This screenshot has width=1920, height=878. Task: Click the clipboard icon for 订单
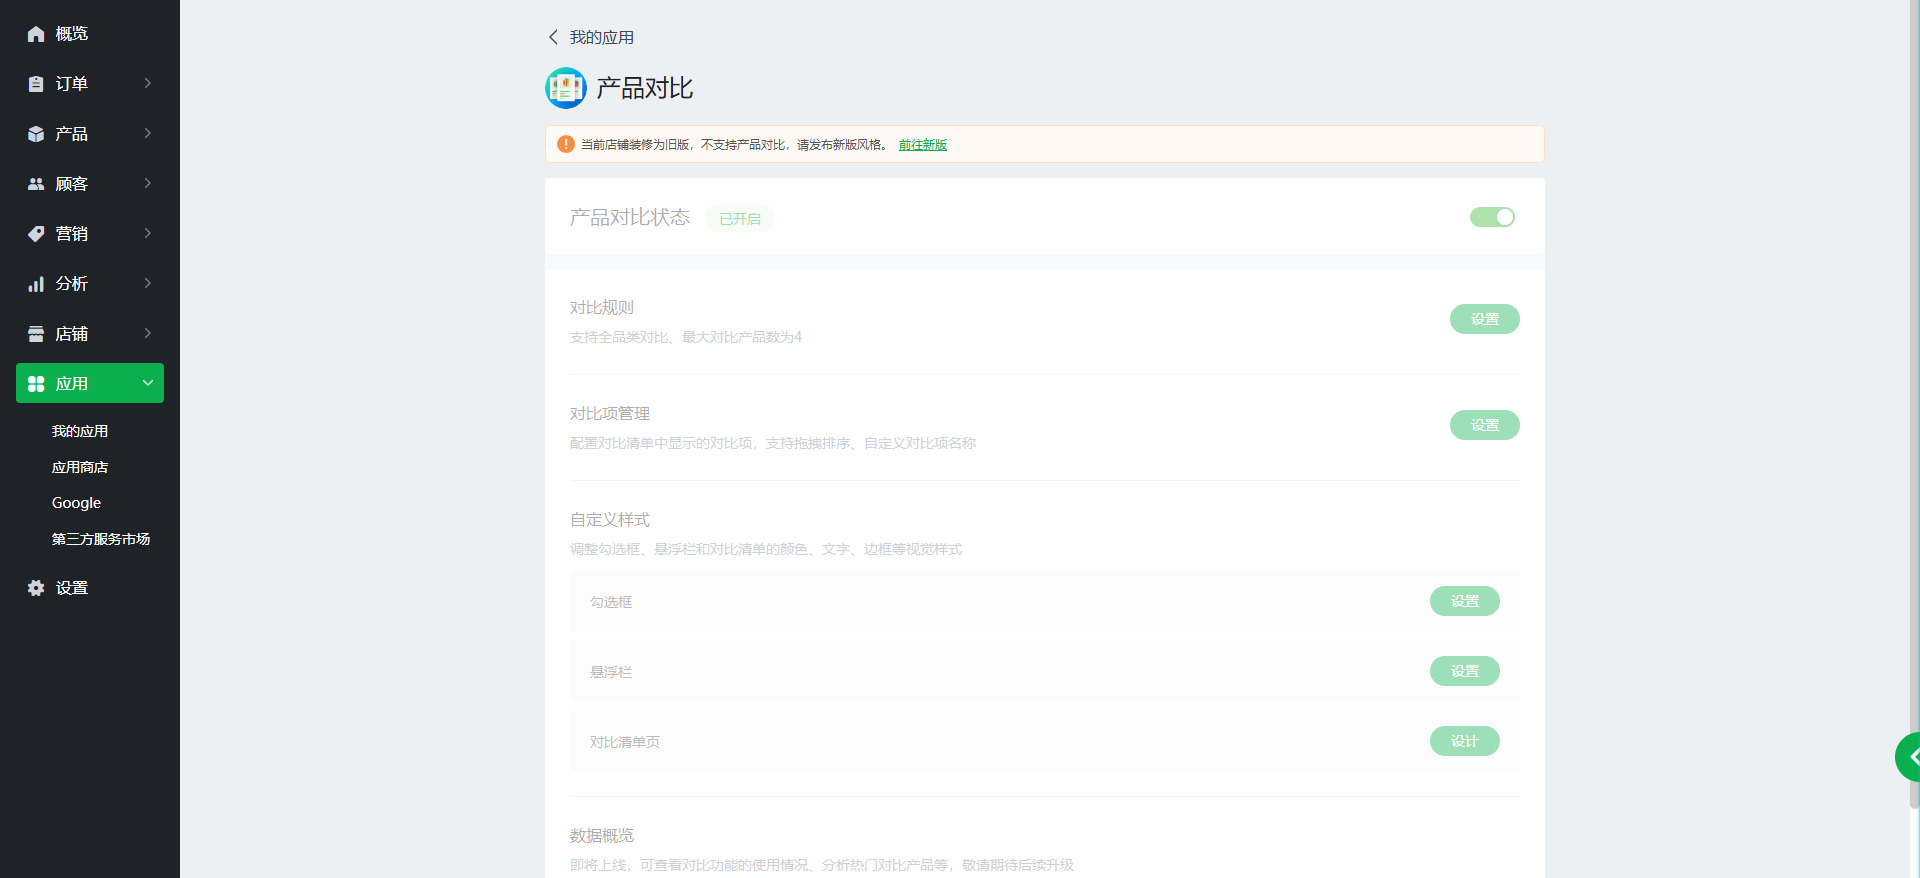pyautogui.click(x=36, y=84)
